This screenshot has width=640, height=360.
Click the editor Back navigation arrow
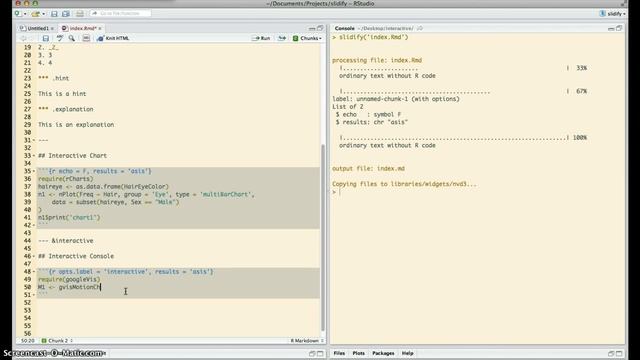23,38
